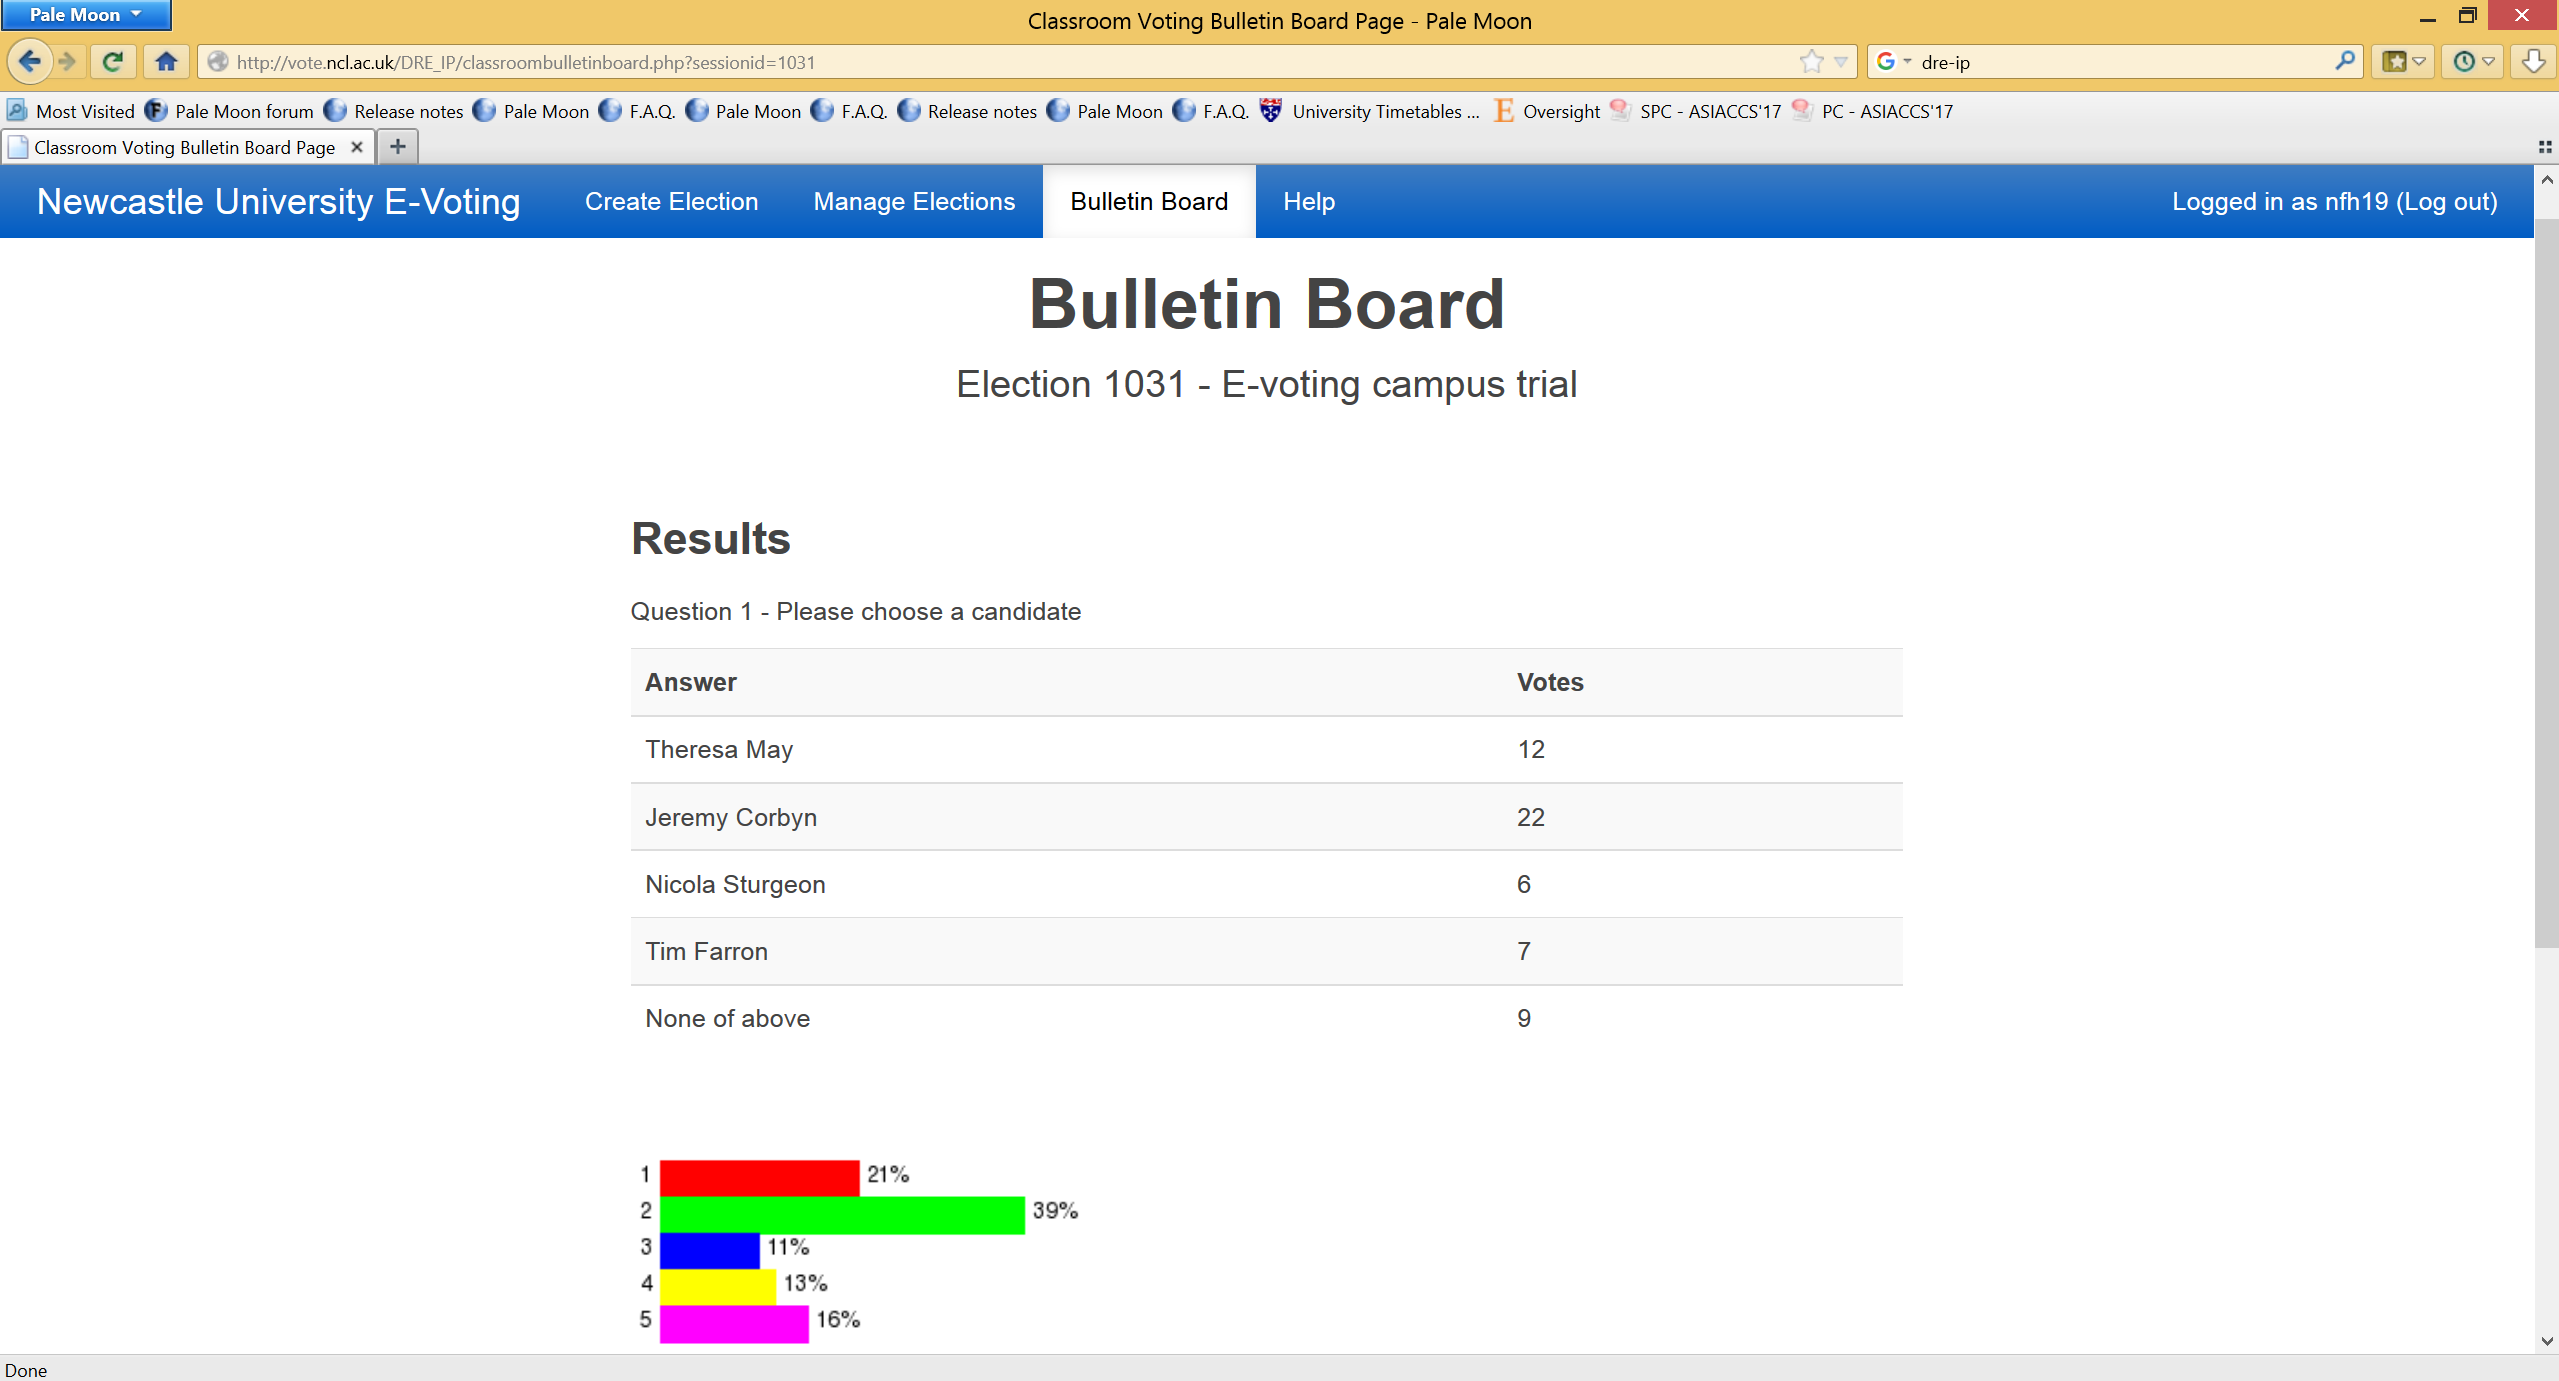The width and height of the screenshot is (2559, 1381).
Task: Expand the URL history dropdown arrow
Action: (x=1841, y=62)
